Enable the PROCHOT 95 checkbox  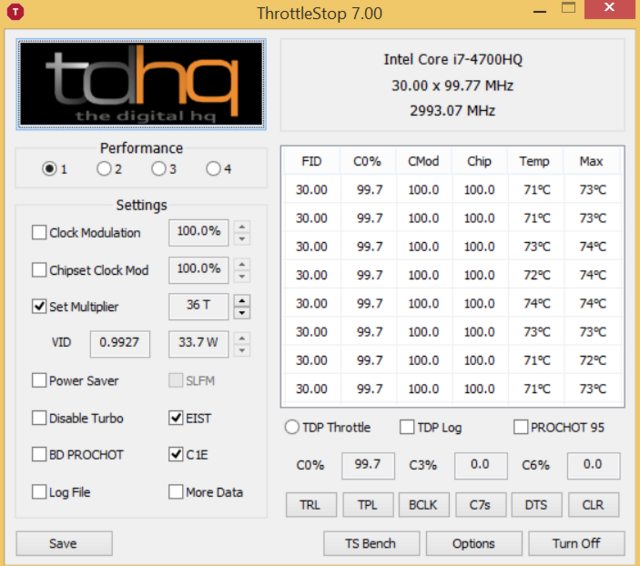(520, 427)
